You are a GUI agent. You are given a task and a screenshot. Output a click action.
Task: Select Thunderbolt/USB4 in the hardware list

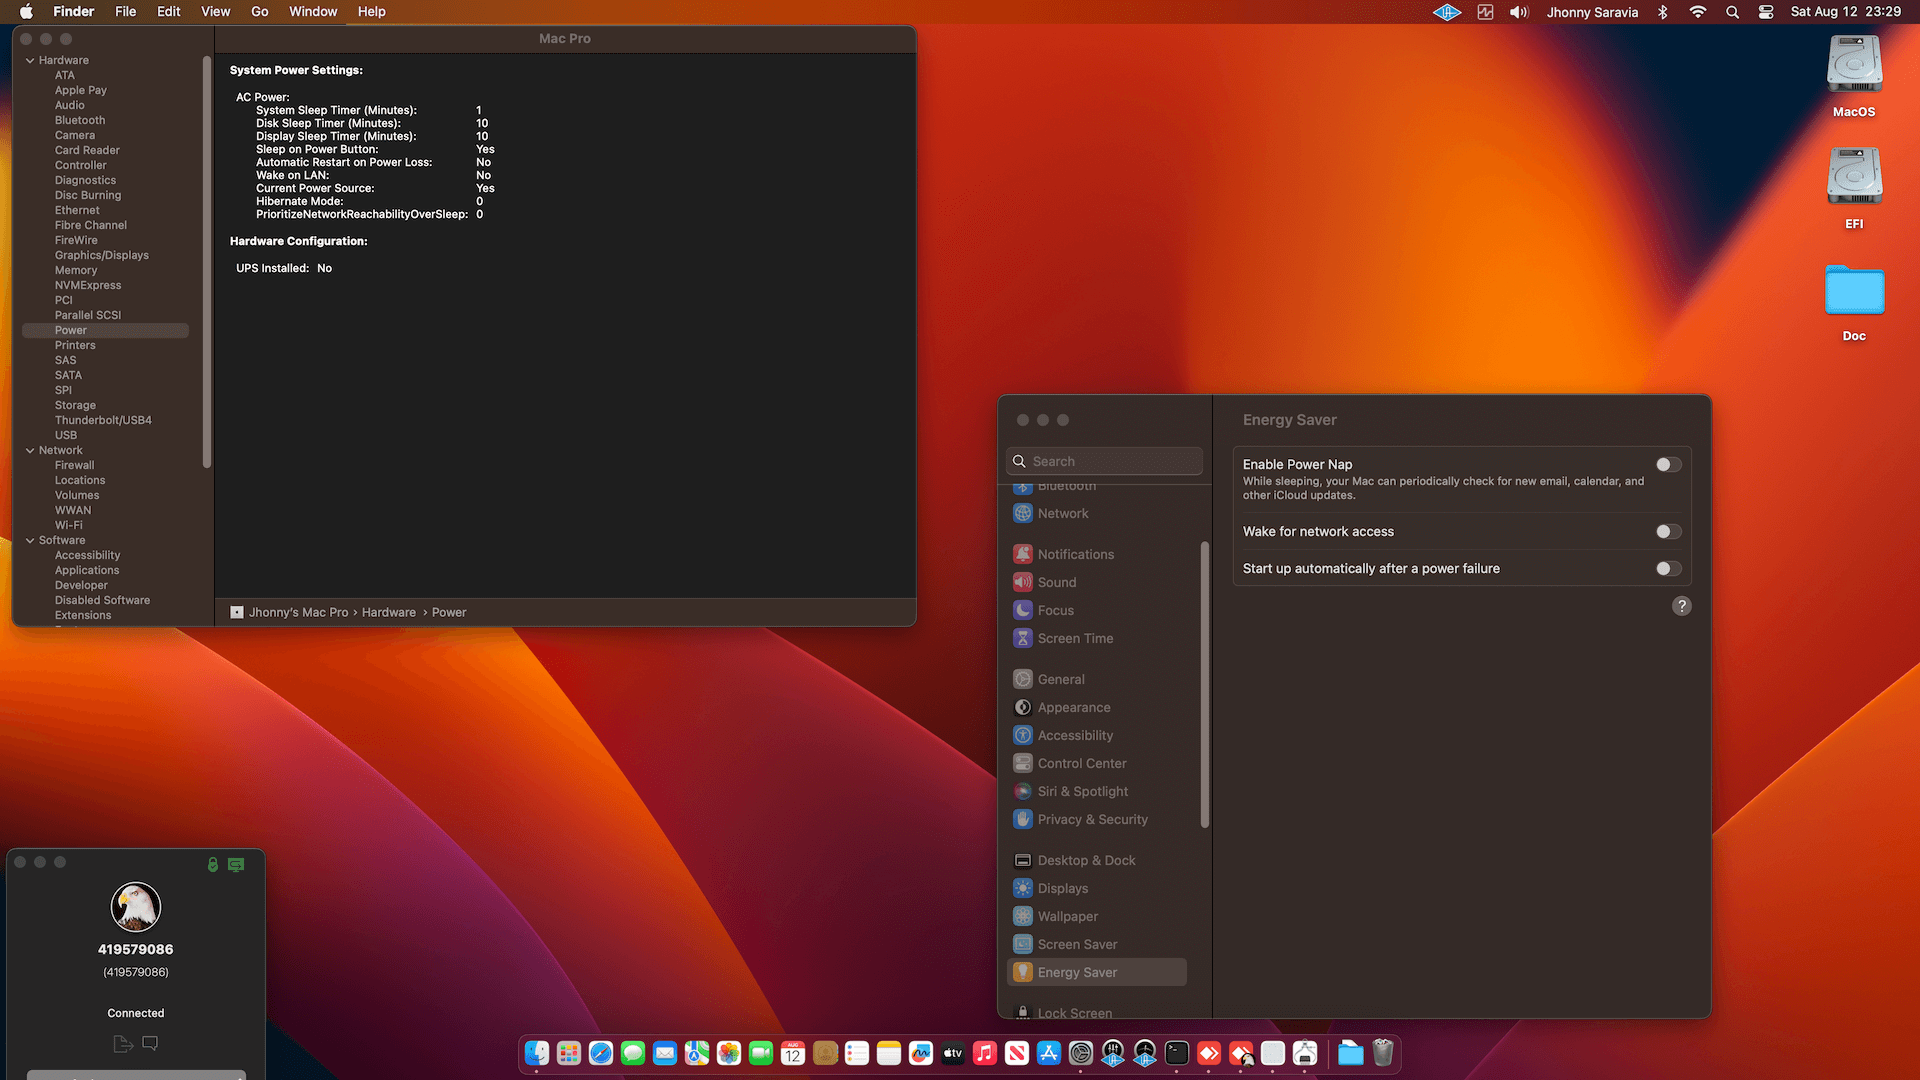click(103, 421)
